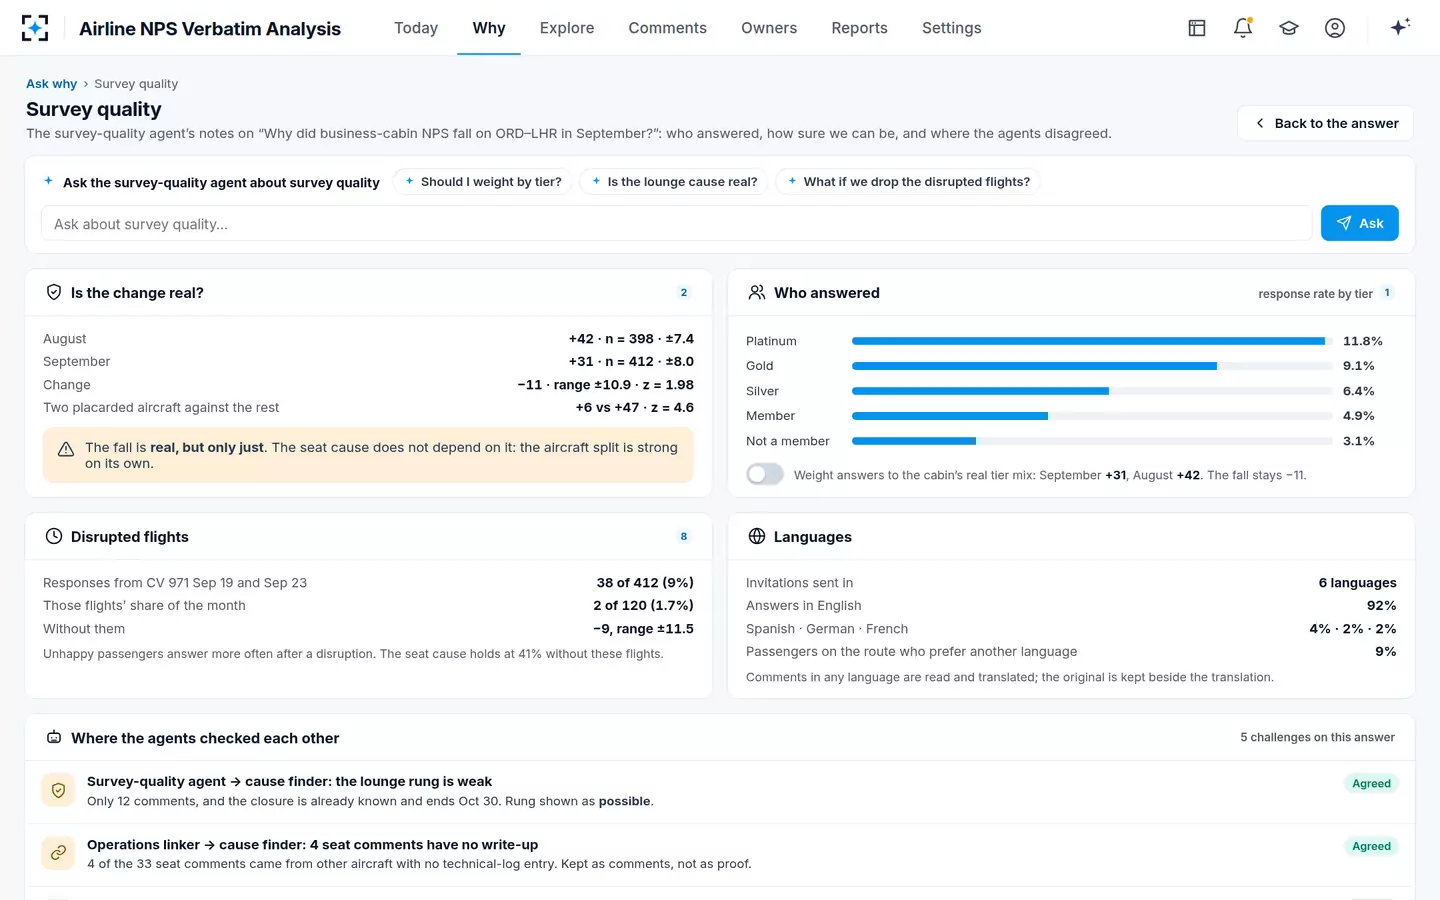Screen dimensions: 1440x900
Task: Click the warning triangle in the fall-is-real notice
Action: tap(66, 450)
